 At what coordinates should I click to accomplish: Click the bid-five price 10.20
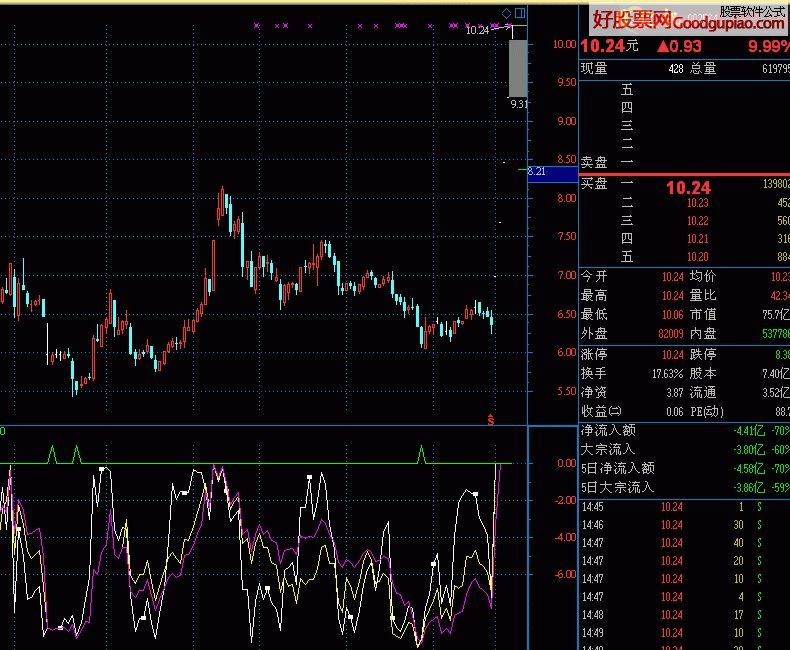point(698,257)
